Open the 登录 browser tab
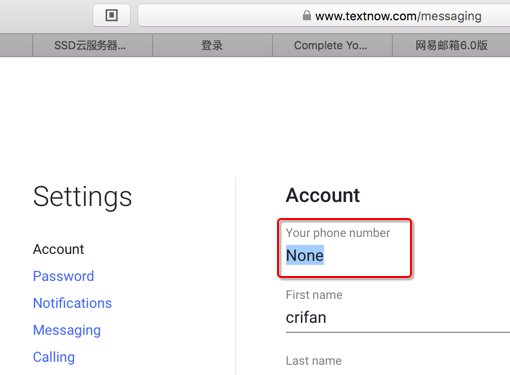This screenshot has height=375, width=510. tap(212, 45)
